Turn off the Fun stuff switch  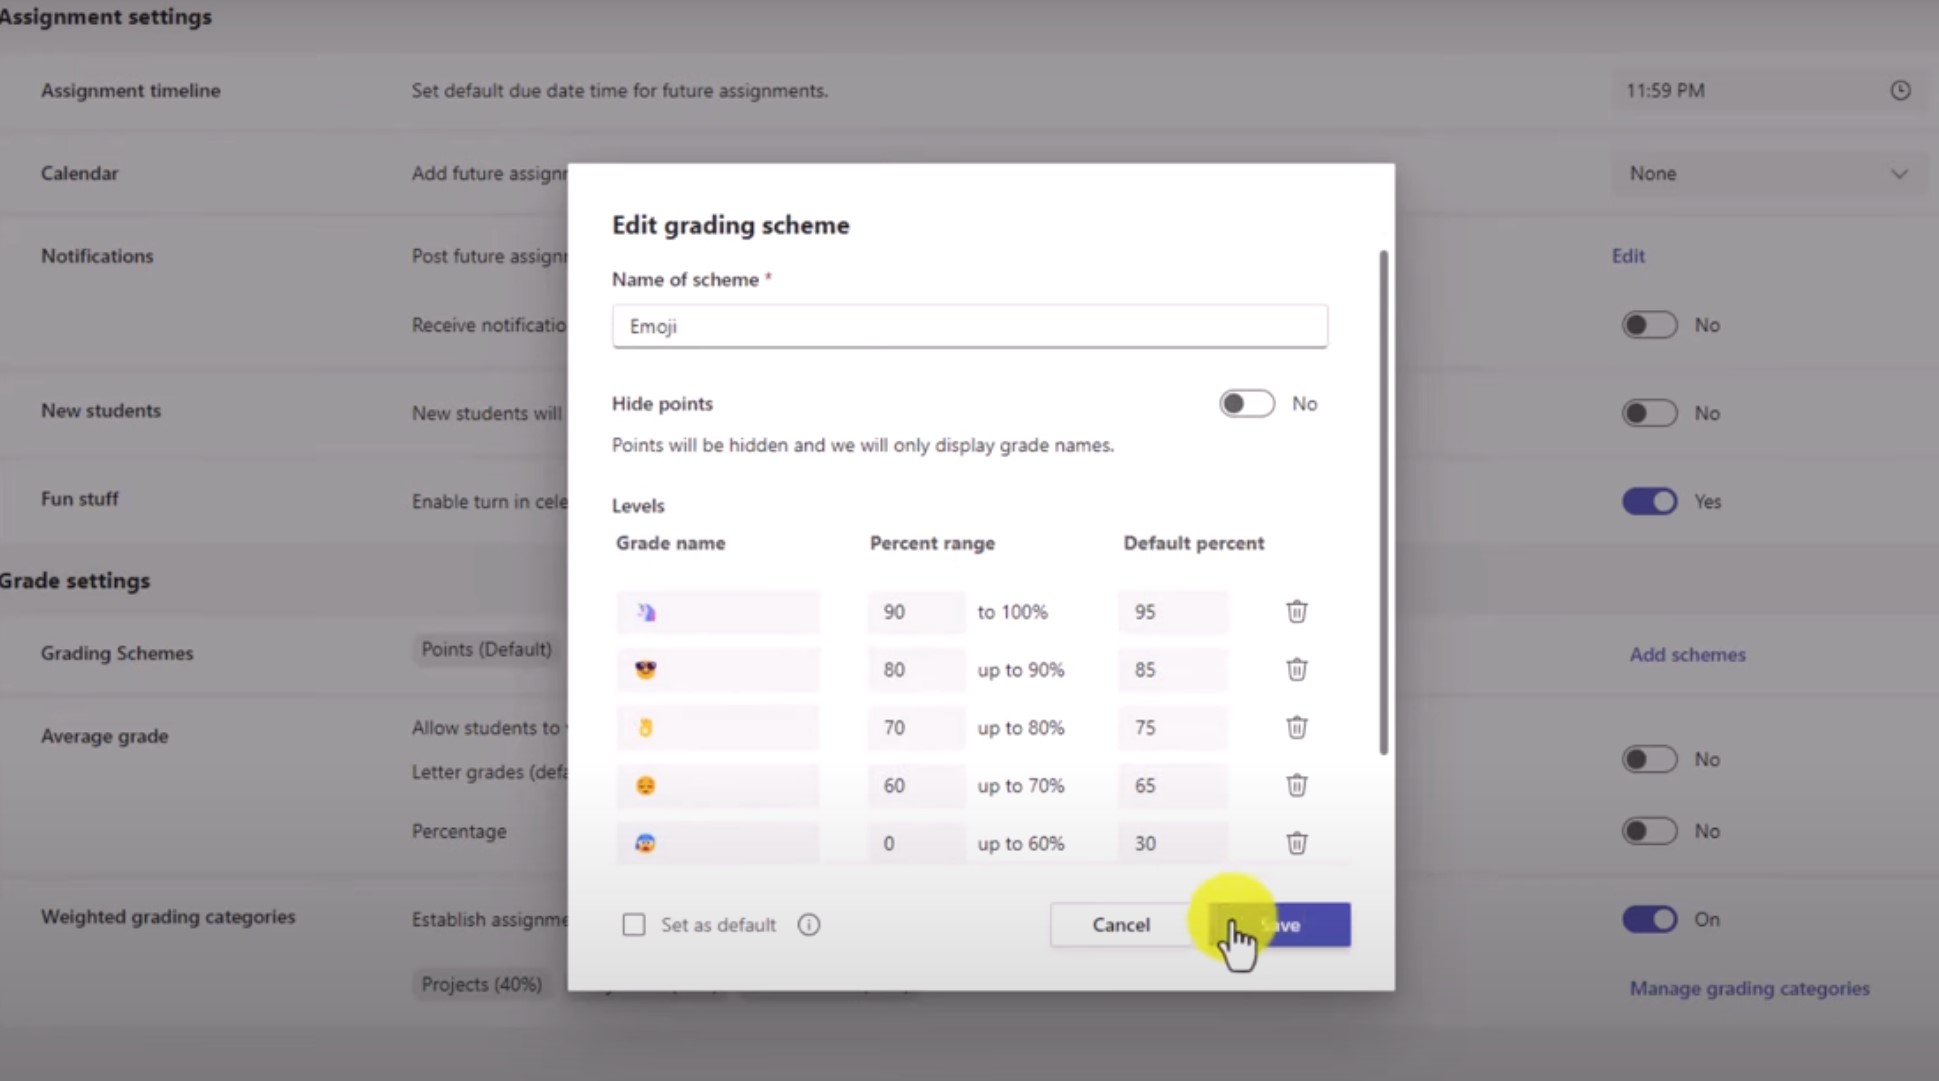click(1649, 501)
